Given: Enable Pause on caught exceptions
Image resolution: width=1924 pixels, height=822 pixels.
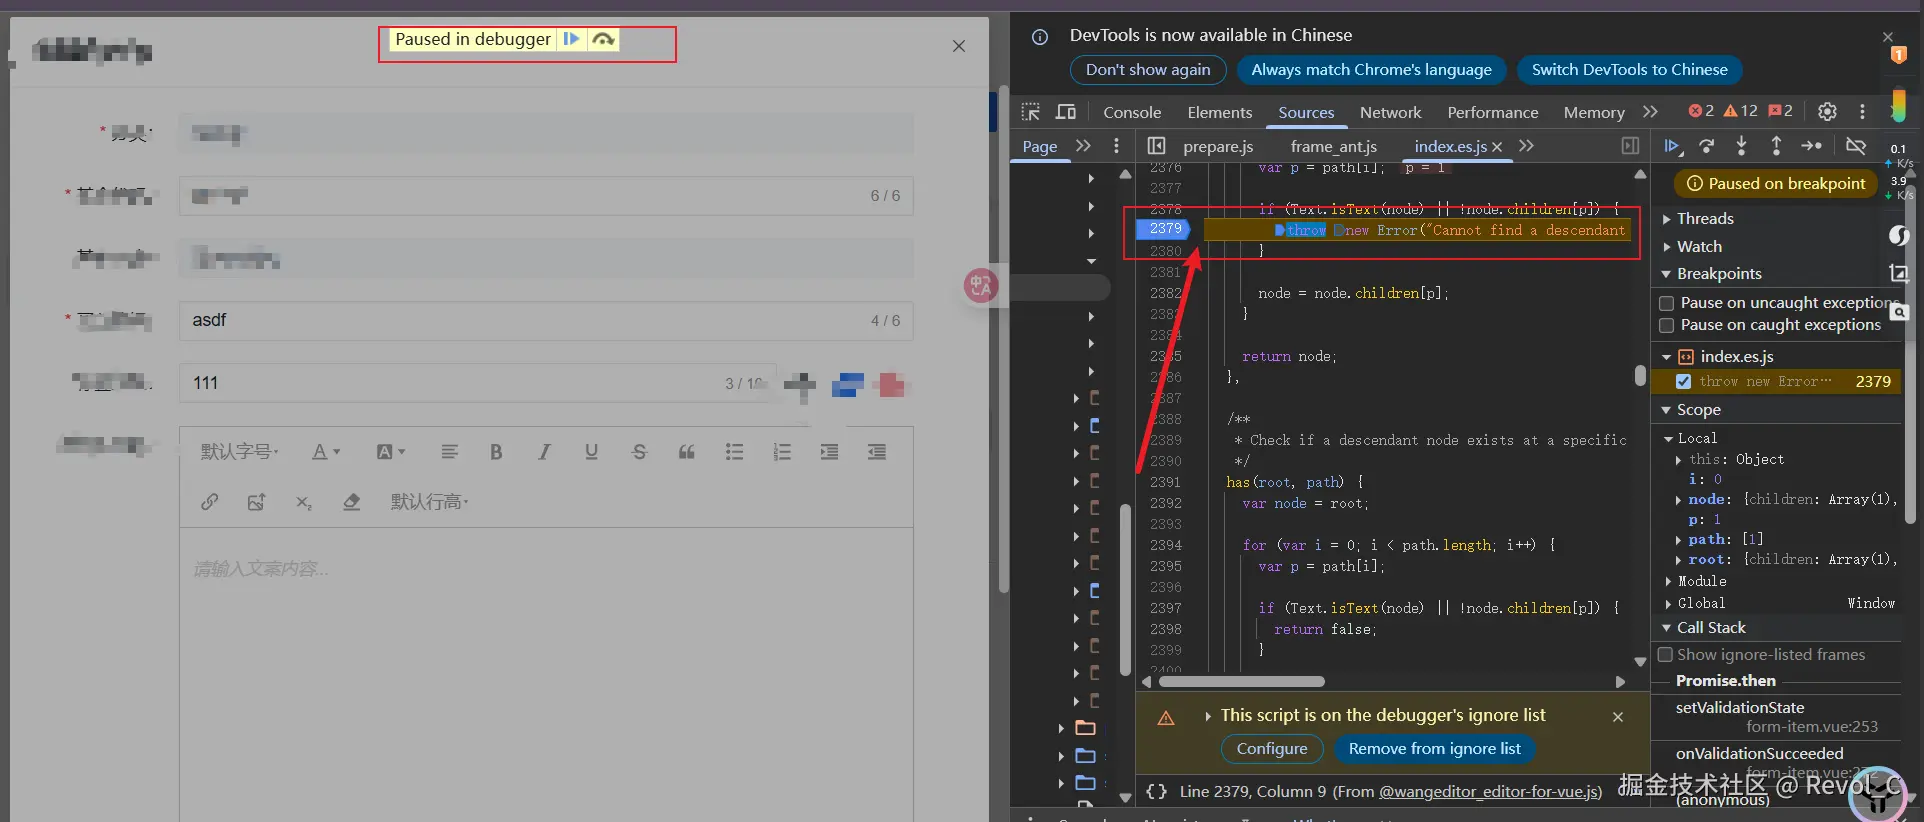Looking at the screenshot, I should 1667,325.
